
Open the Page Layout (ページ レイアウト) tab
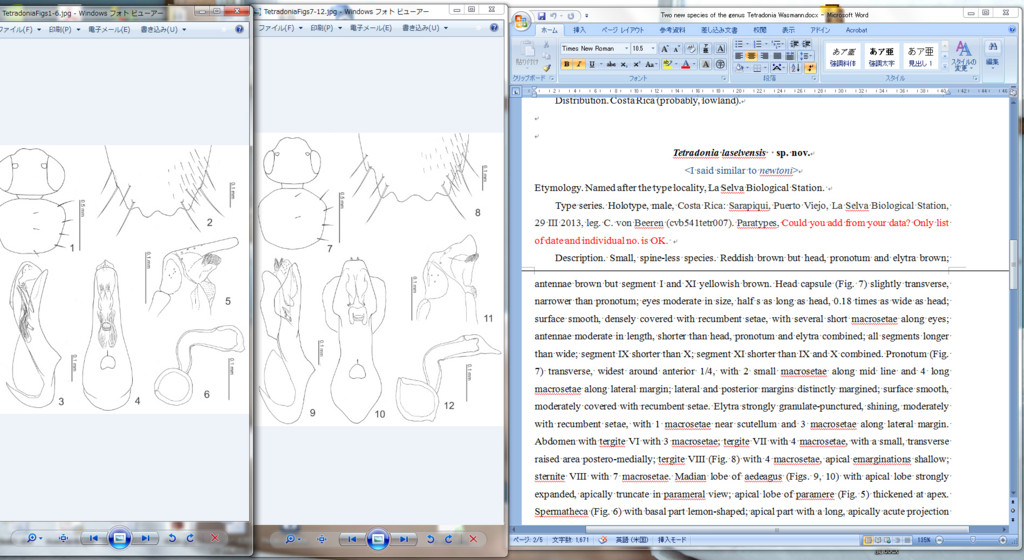pos(622,30)
